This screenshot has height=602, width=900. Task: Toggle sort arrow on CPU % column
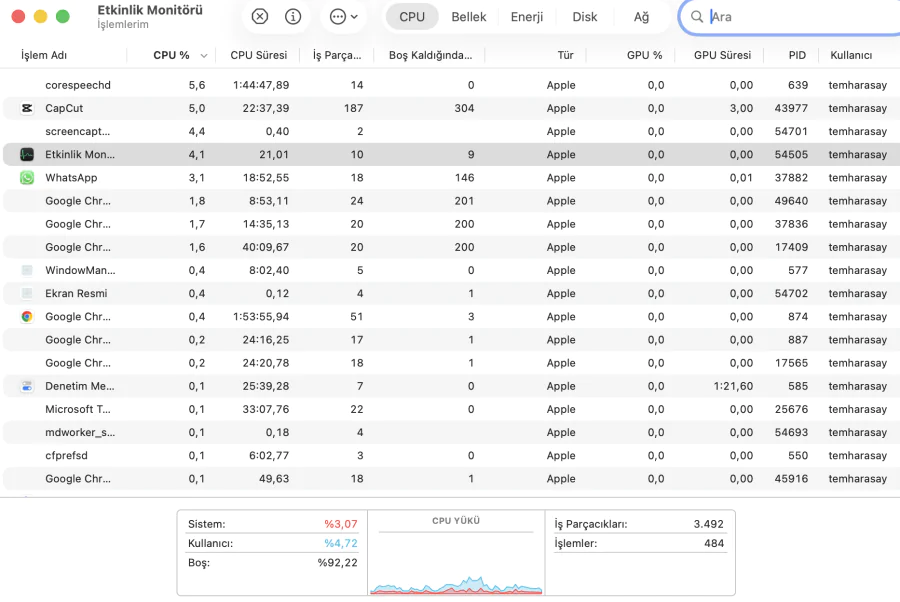(x=205, y=56)
